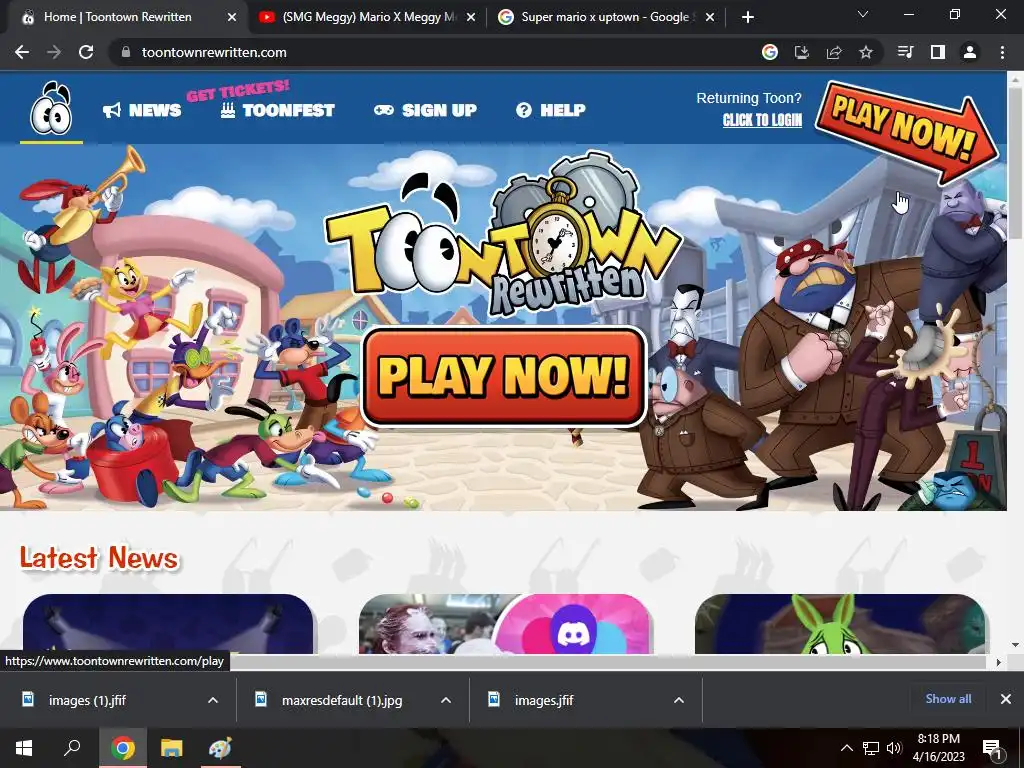This screenshot has width=1024, height=768.
Task: Open Chrome three-dot menu
Action: (1002, 52)
